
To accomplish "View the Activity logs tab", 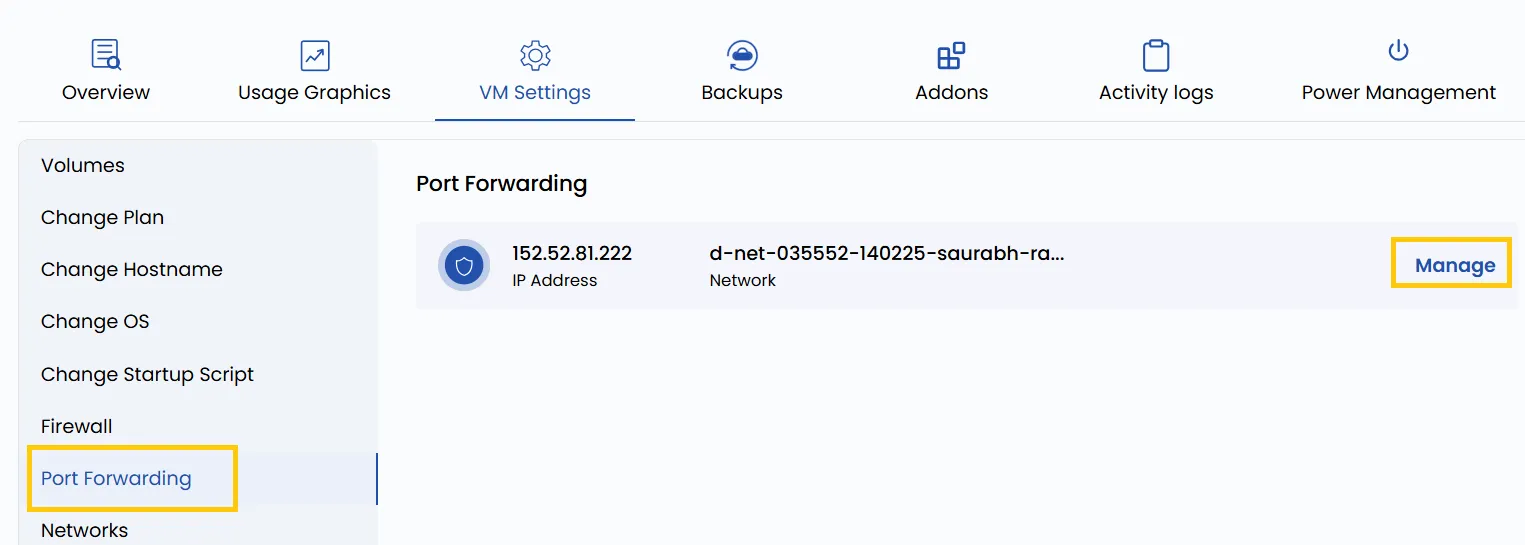I will [x=1156, y=92].
